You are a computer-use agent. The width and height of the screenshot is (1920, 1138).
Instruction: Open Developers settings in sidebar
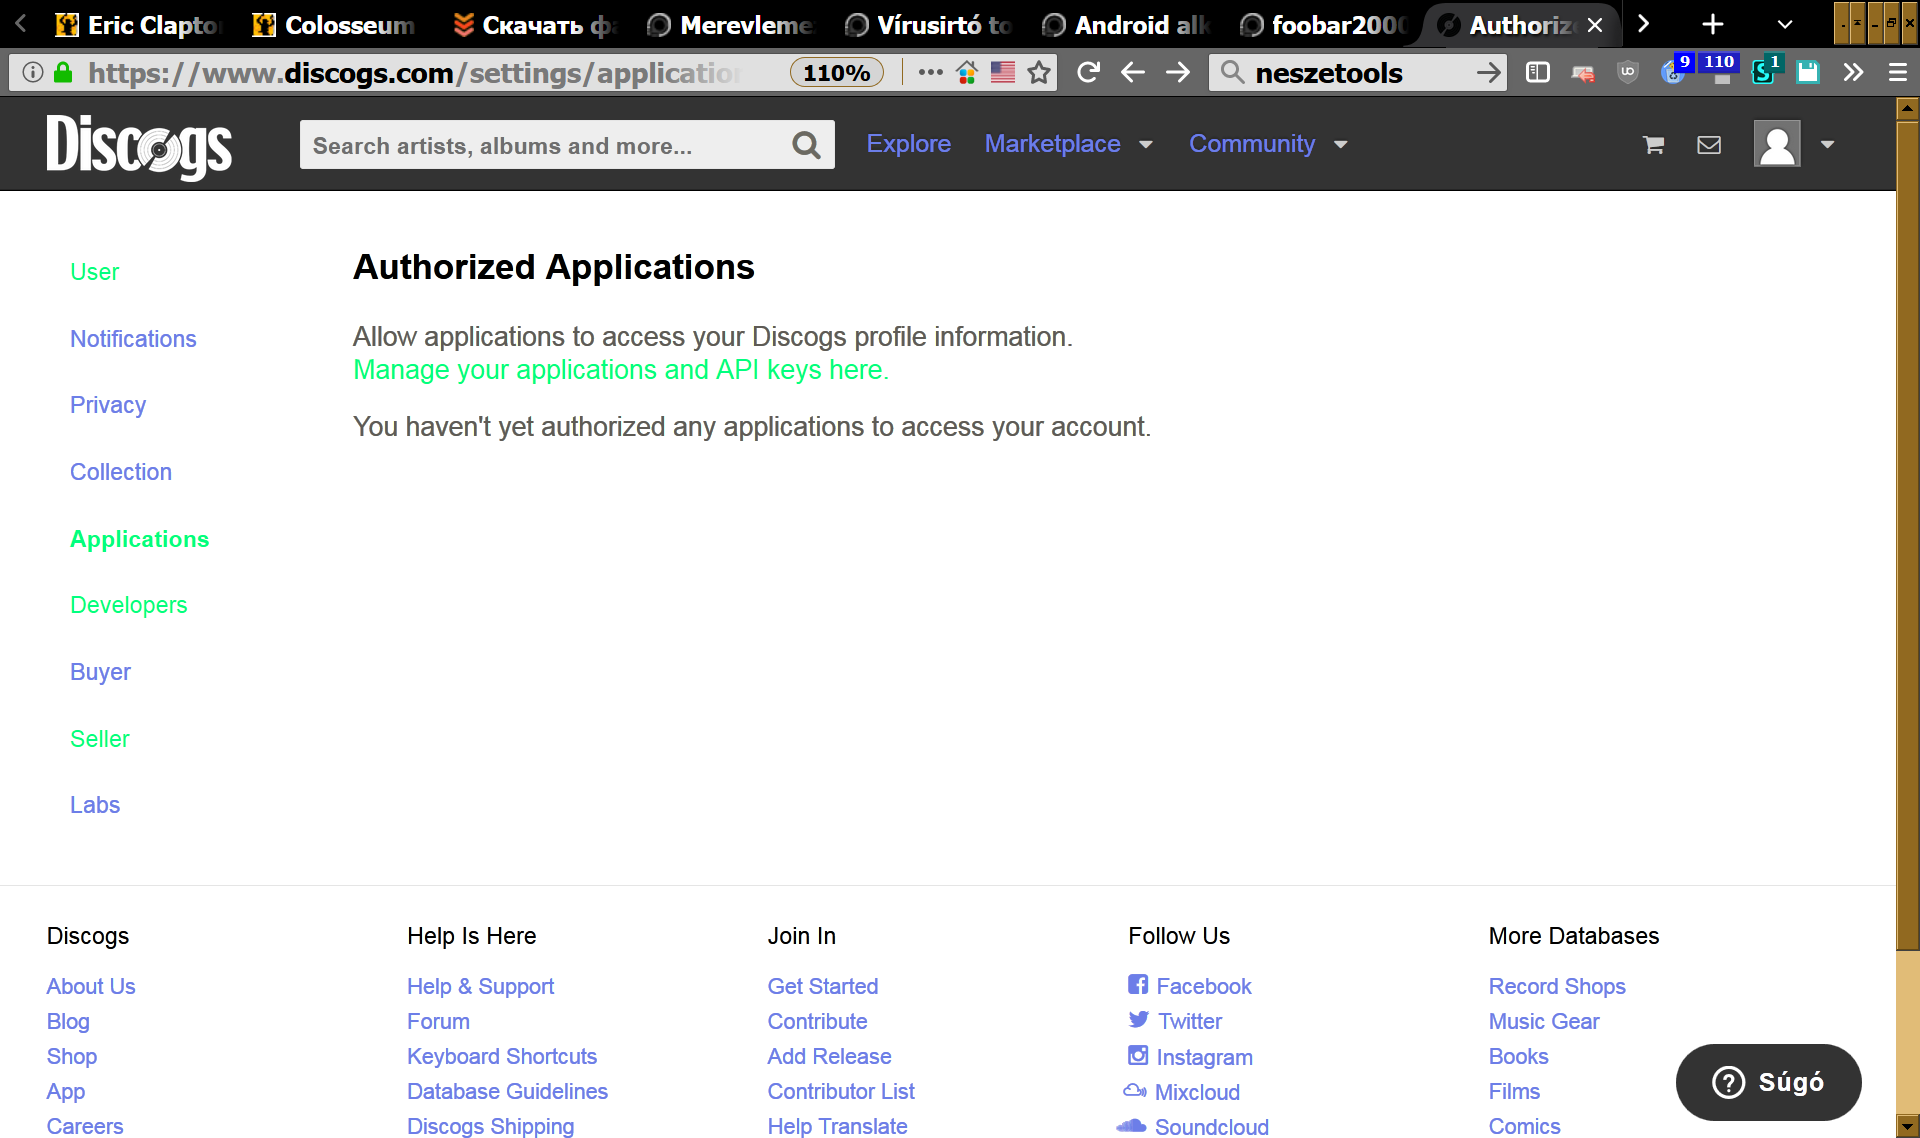pos(129,605)
